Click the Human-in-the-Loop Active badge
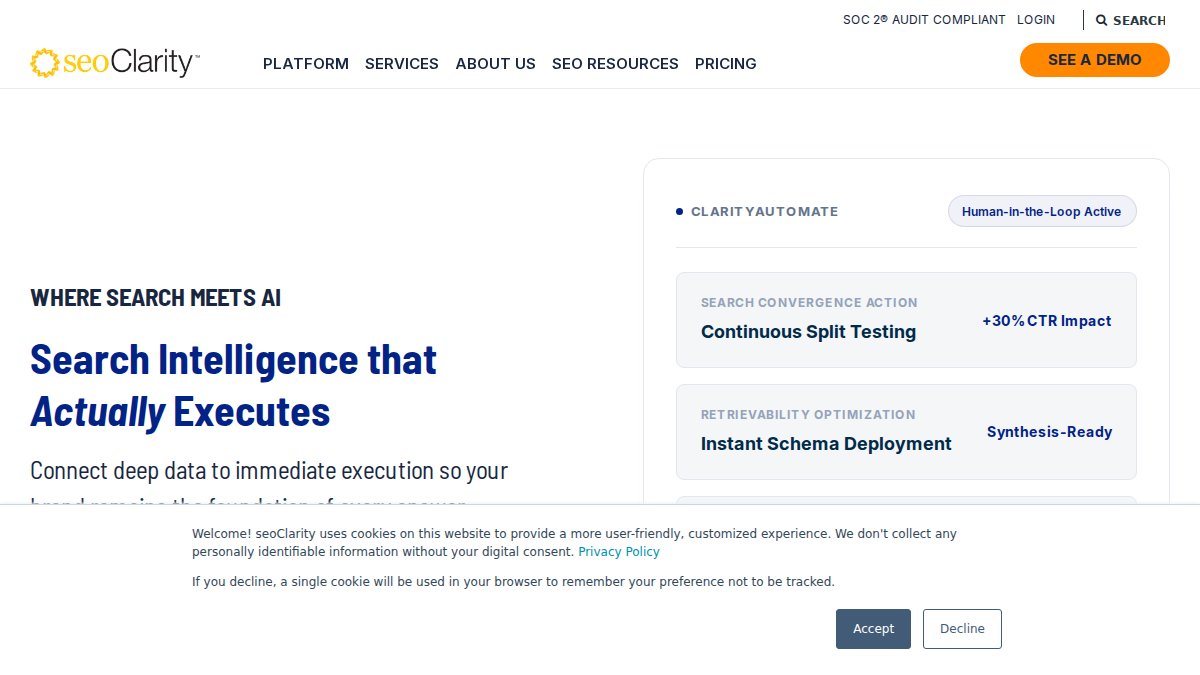1200x675 pixels. coord(1042,211)
